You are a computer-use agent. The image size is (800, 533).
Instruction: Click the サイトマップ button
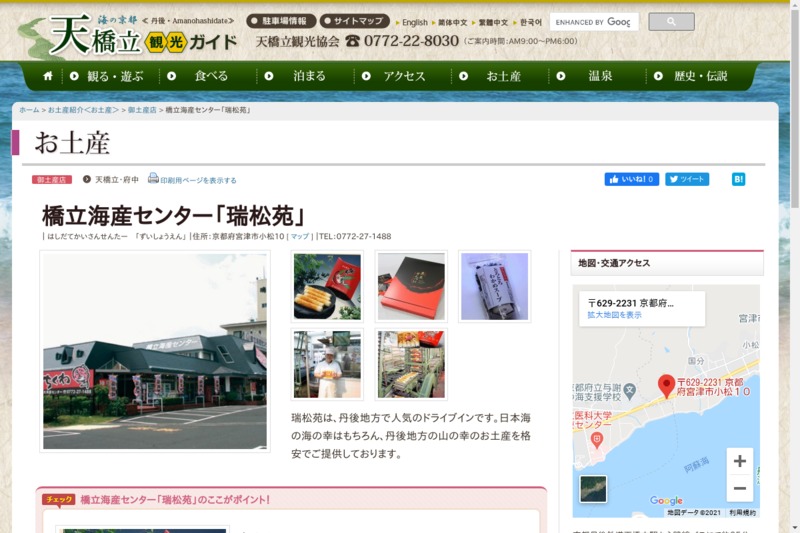coord(354,21)
